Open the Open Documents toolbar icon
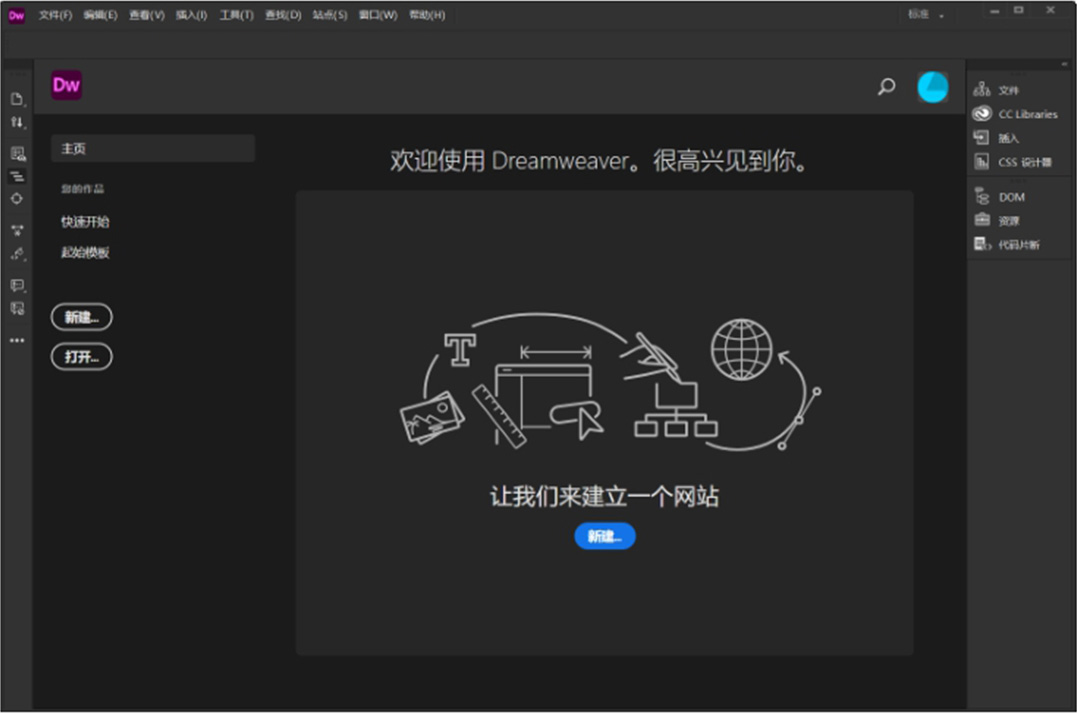The width and height of the screenshot is (1077, 713). point(17,100)
